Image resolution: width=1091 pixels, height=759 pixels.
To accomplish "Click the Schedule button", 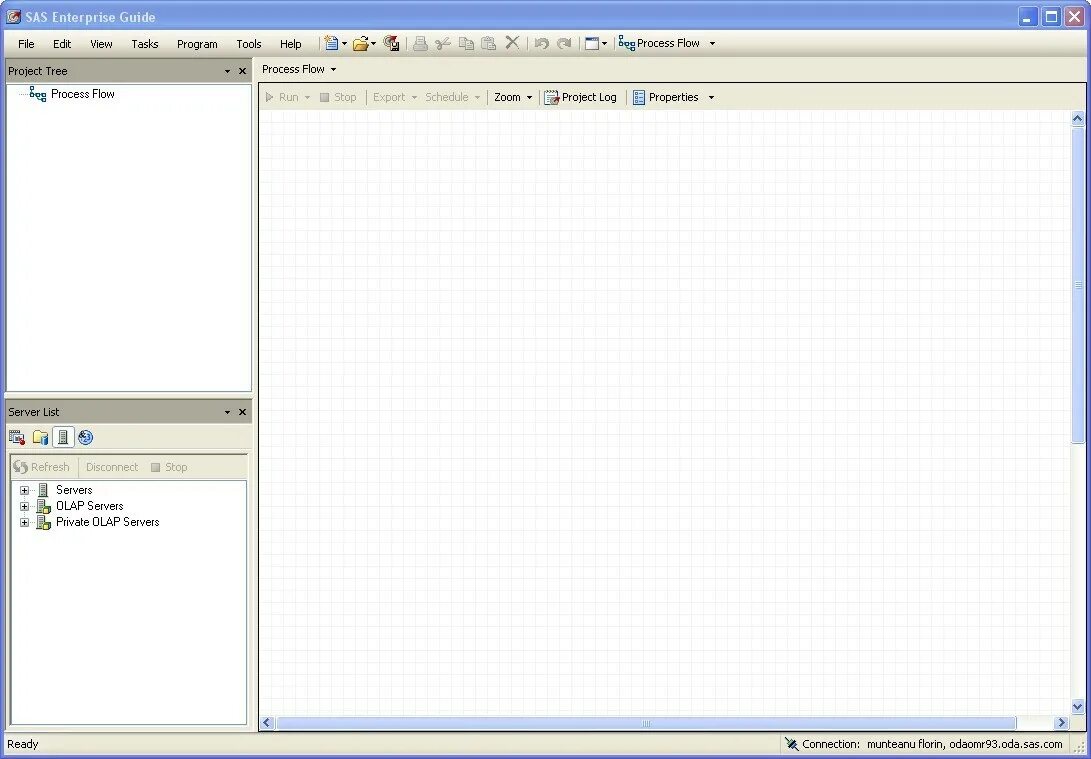I will click(447, 97).
